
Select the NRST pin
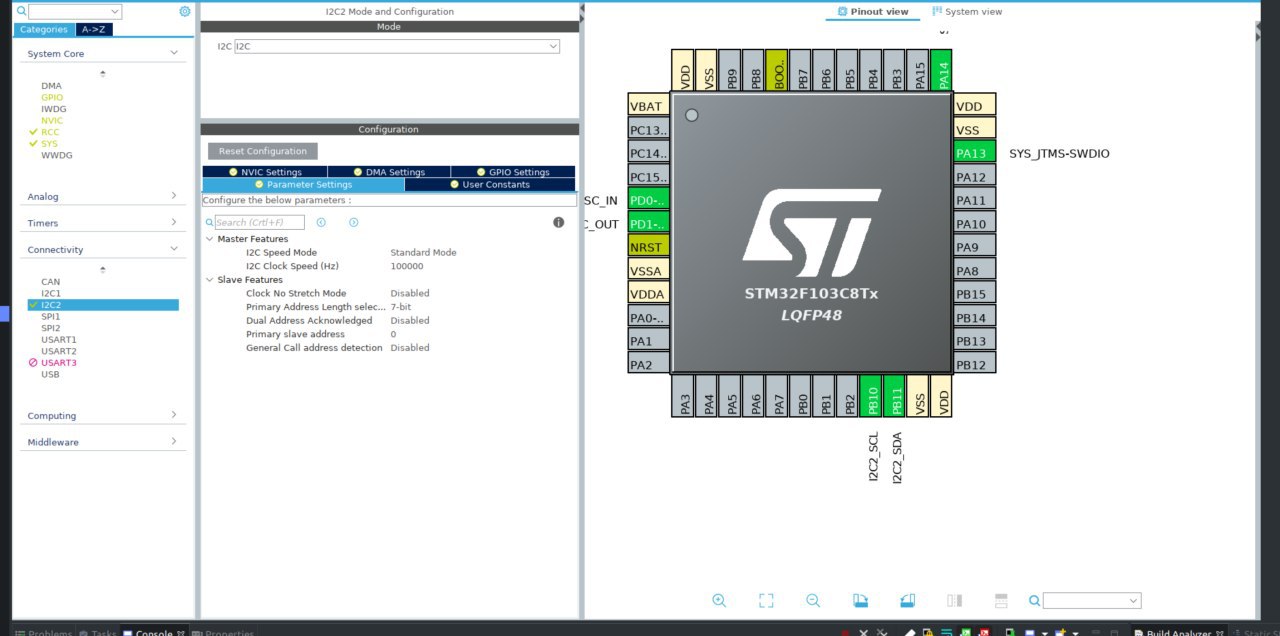pyautogui.click(x=648, y=247)
